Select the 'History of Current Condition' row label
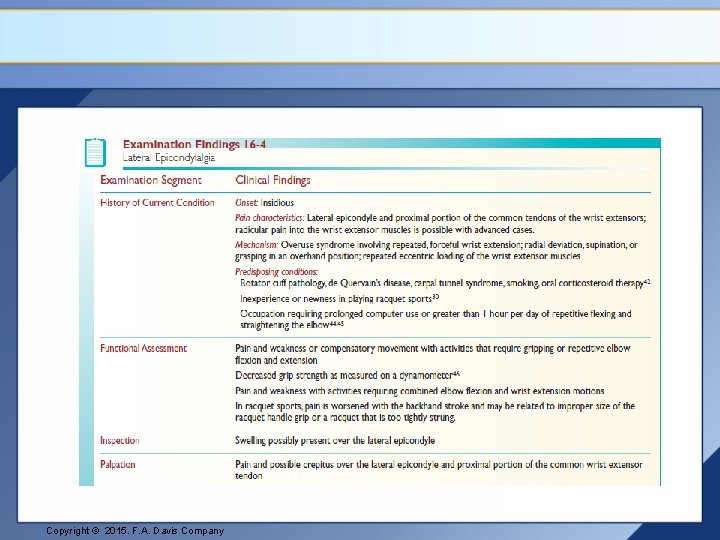 (157, 203)
